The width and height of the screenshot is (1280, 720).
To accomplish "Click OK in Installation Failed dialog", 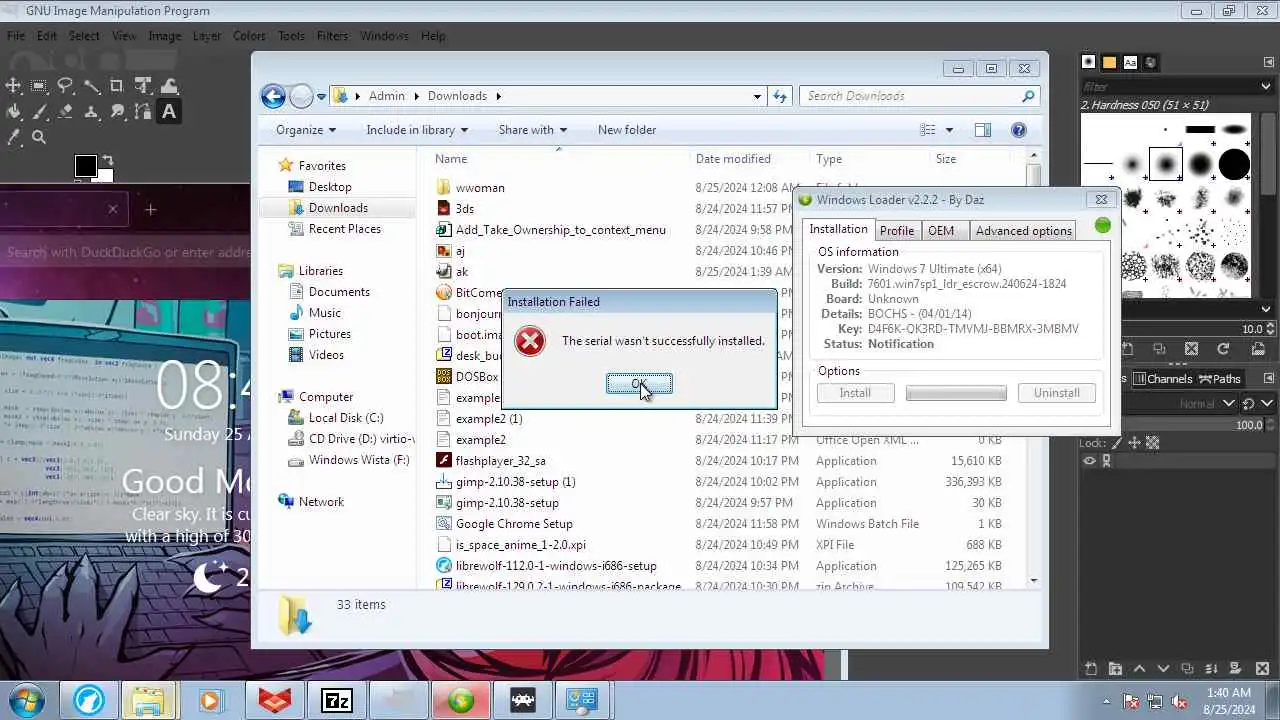I will pyautogui.click(x=639, y=384).
